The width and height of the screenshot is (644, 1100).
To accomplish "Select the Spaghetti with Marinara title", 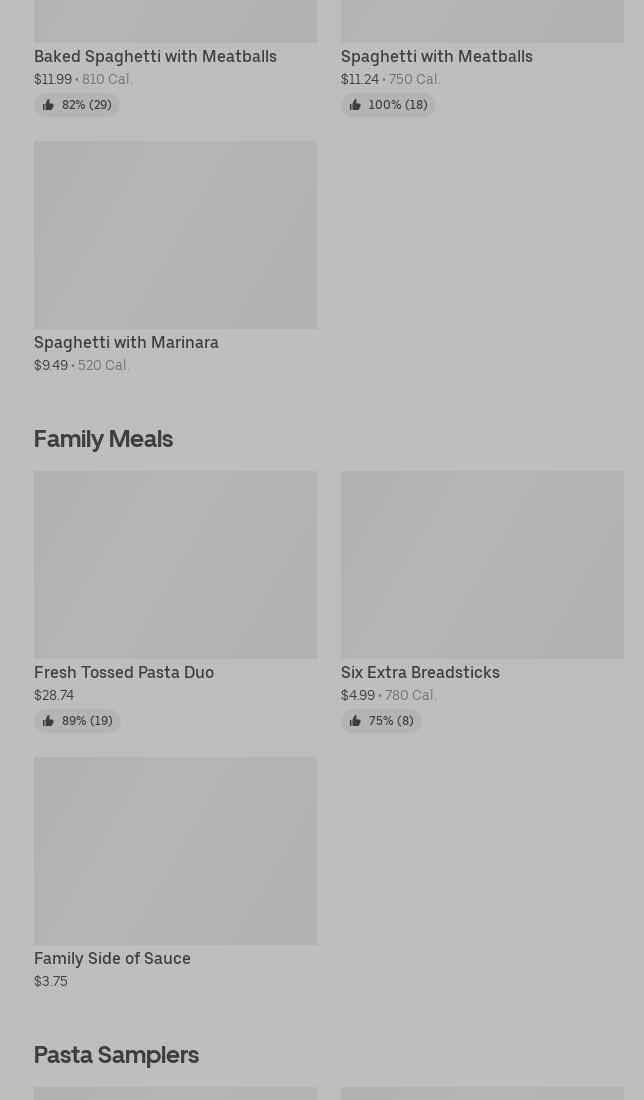I will point(126,343).
